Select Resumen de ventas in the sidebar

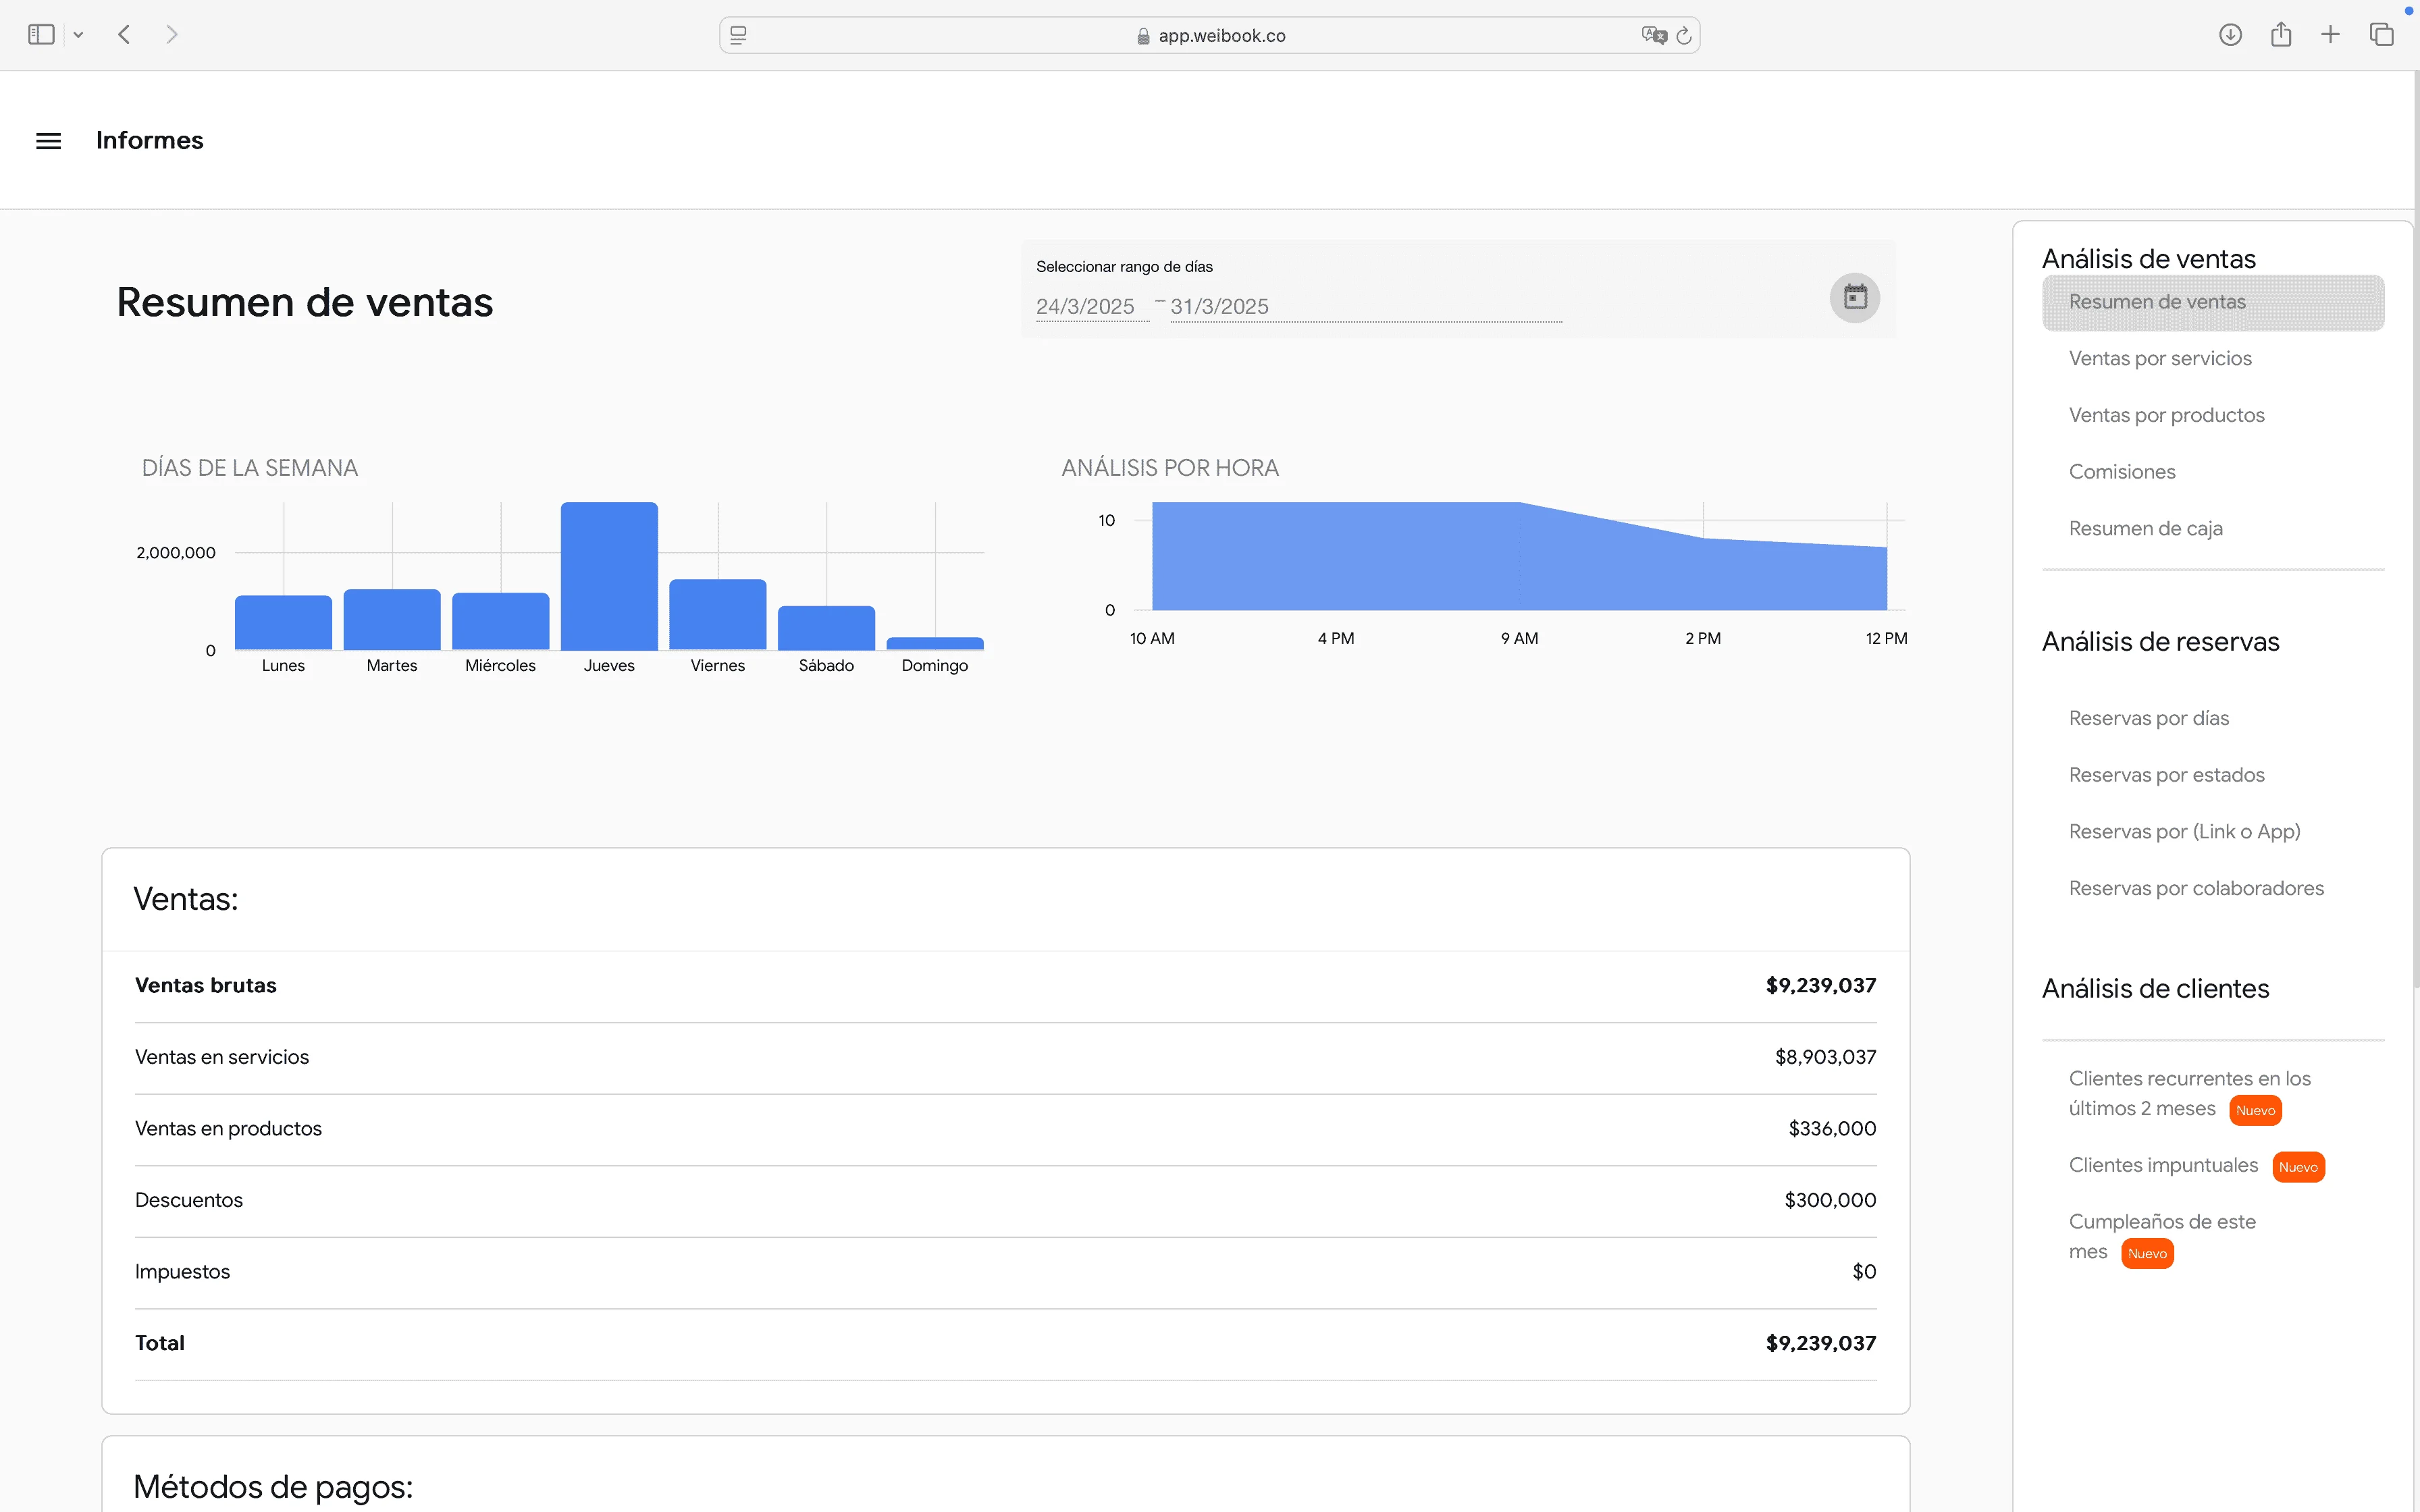(x=2155, y=301)
